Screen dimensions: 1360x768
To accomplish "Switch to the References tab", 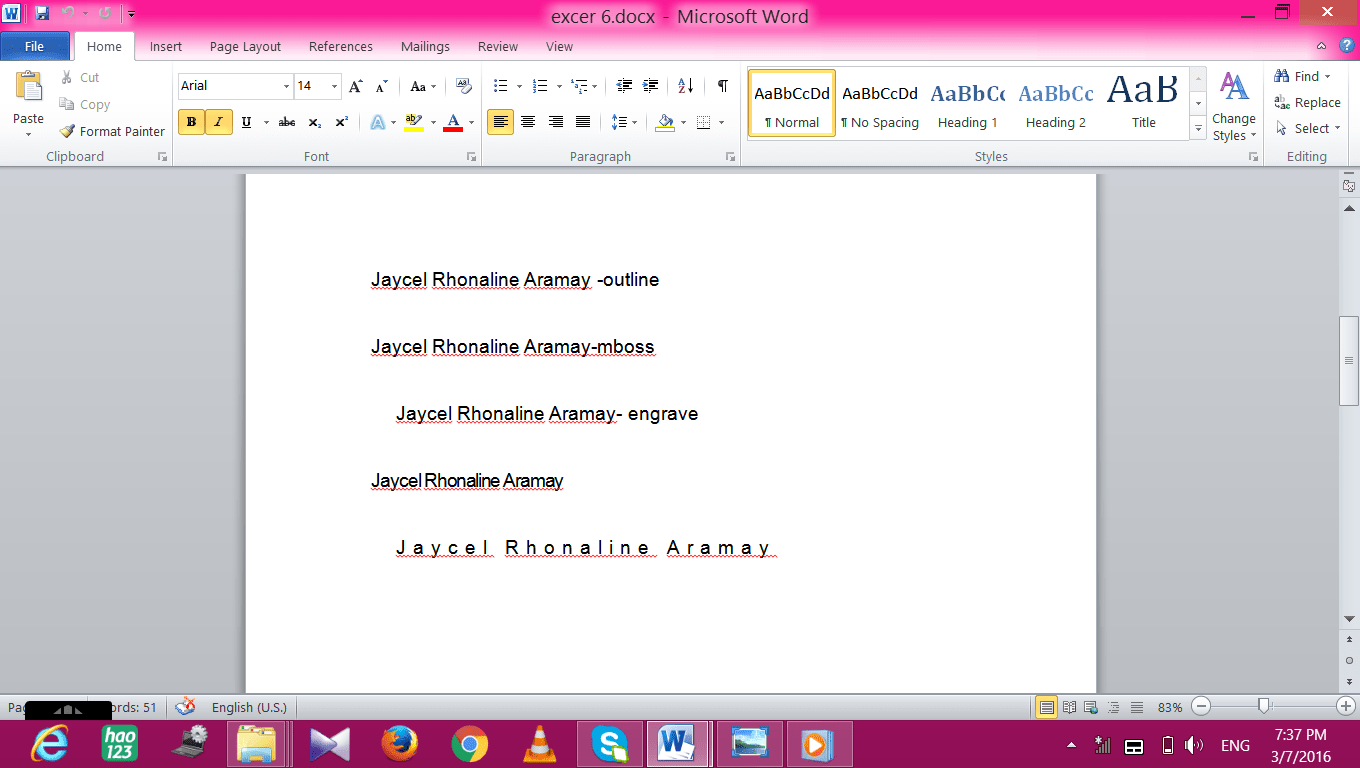I will (340, 46).
